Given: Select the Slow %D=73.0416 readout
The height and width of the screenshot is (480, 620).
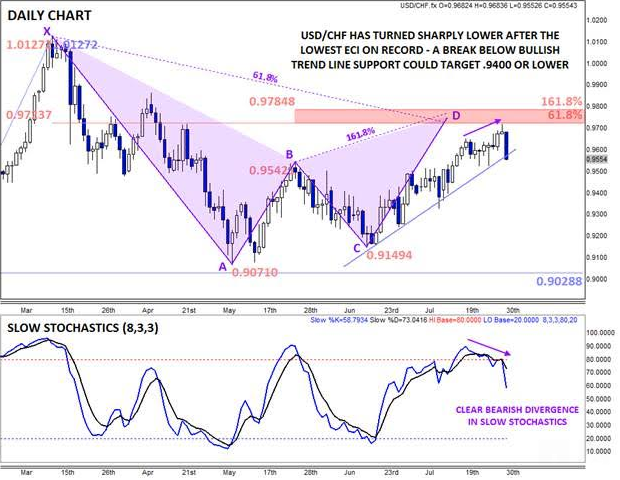Looking at the screenshot, I should point(398,320).
